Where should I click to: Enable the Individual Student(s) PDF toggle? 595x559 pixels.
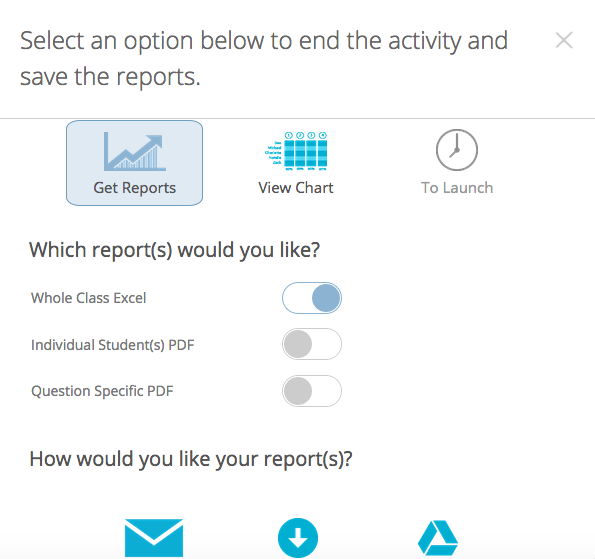coord(312,344)
